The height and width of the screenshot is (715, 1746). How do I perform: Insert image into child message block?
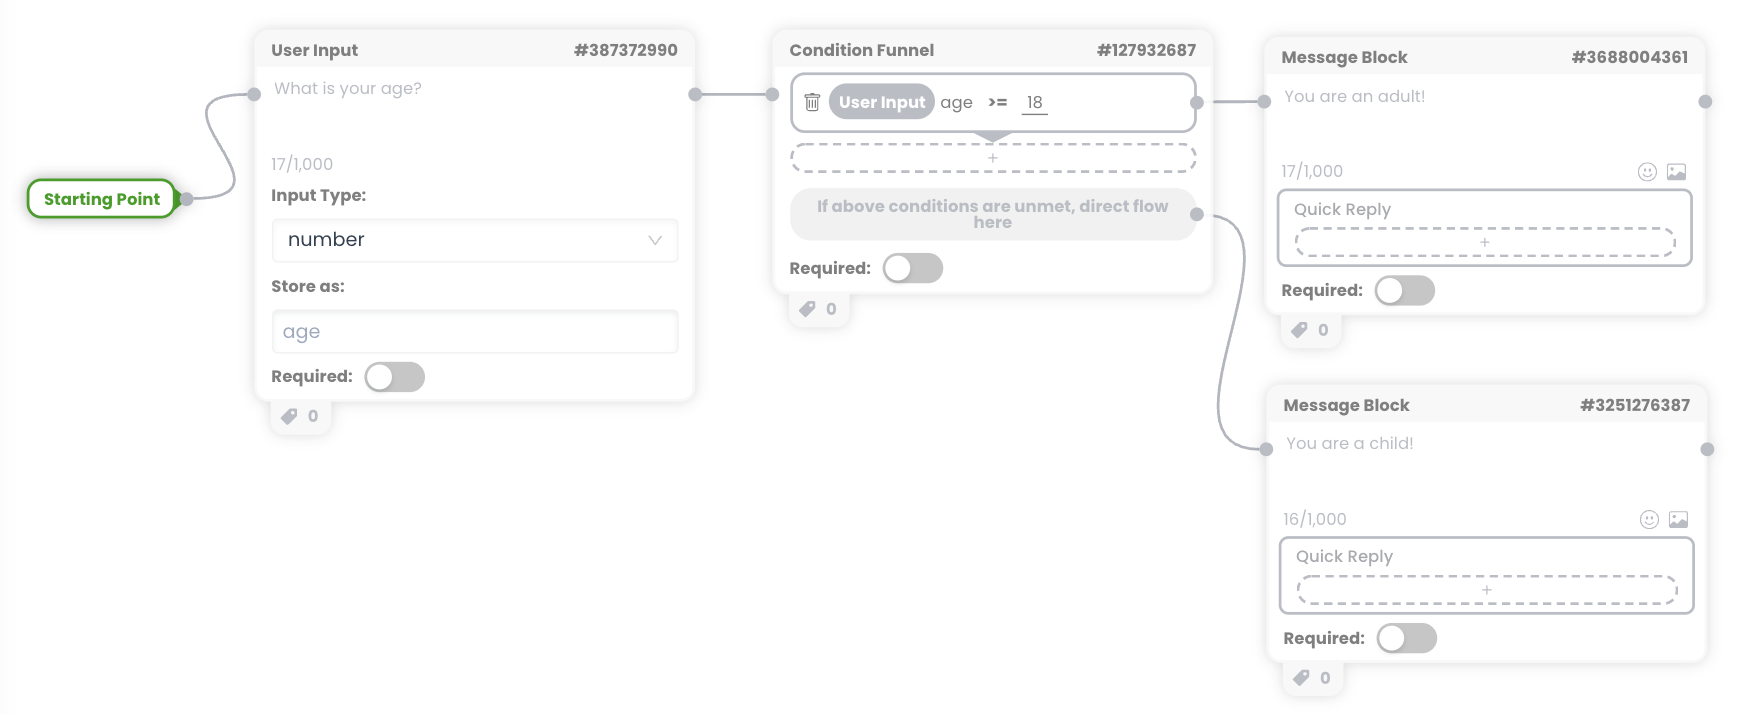(1678, 520)
